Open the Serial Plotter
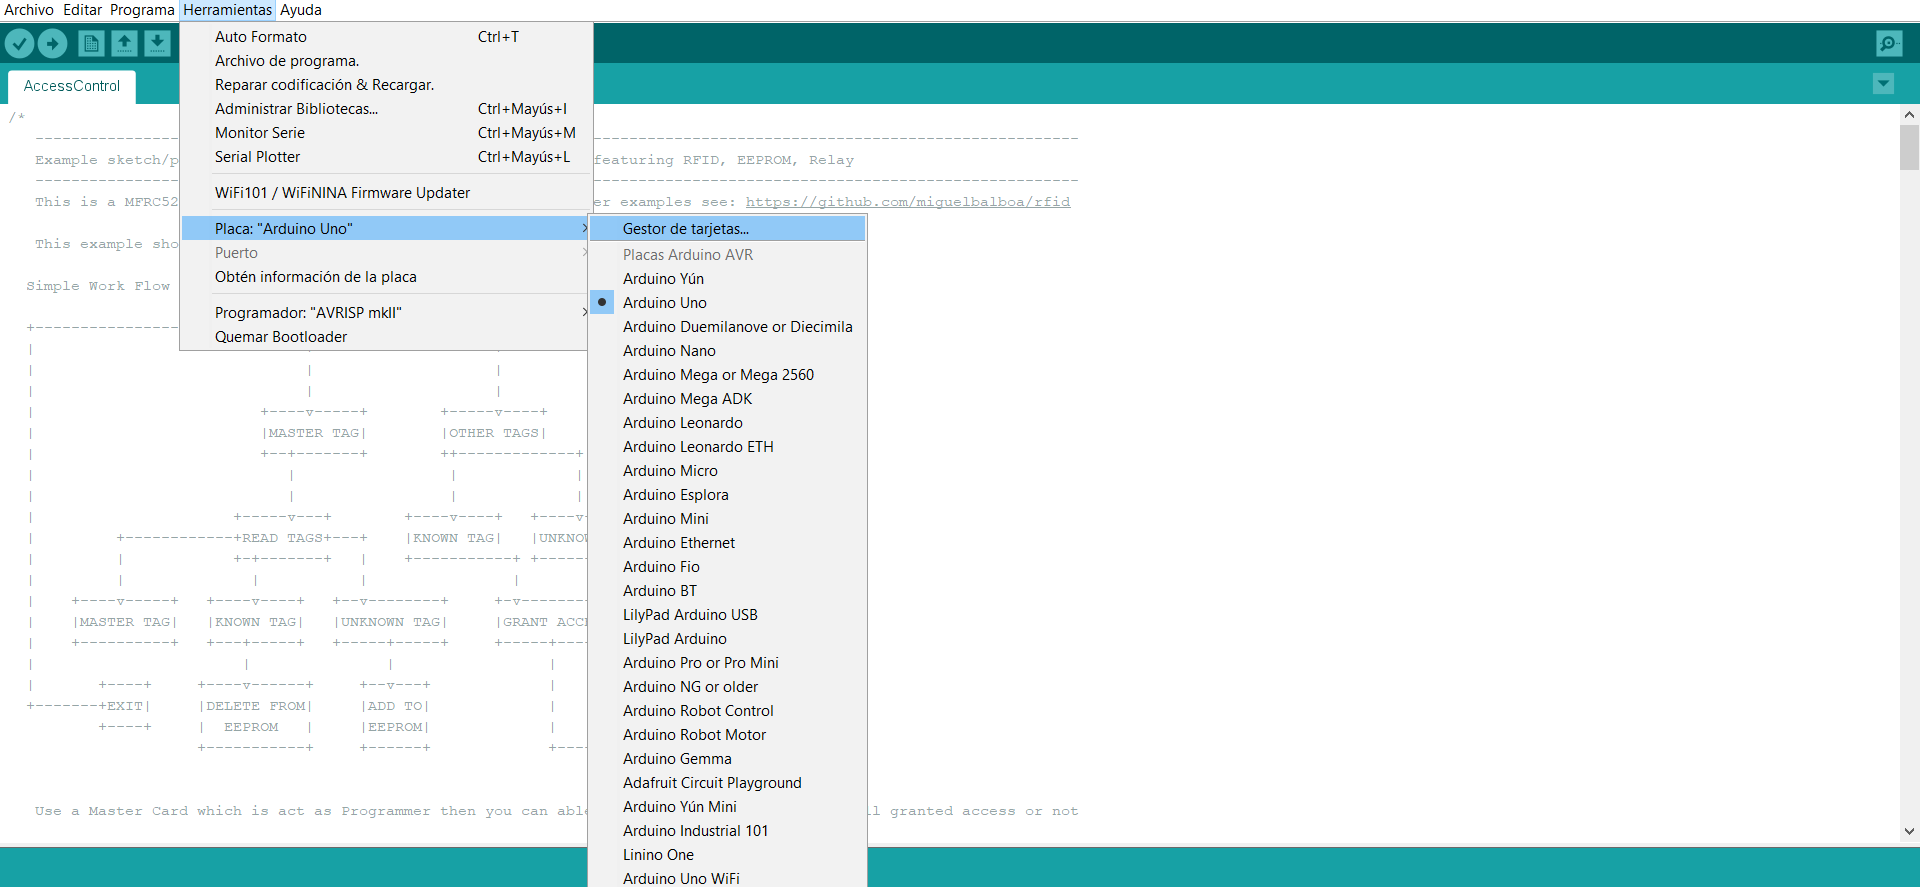The height and width of the screenshot is (887, 1920). (386, 157)
